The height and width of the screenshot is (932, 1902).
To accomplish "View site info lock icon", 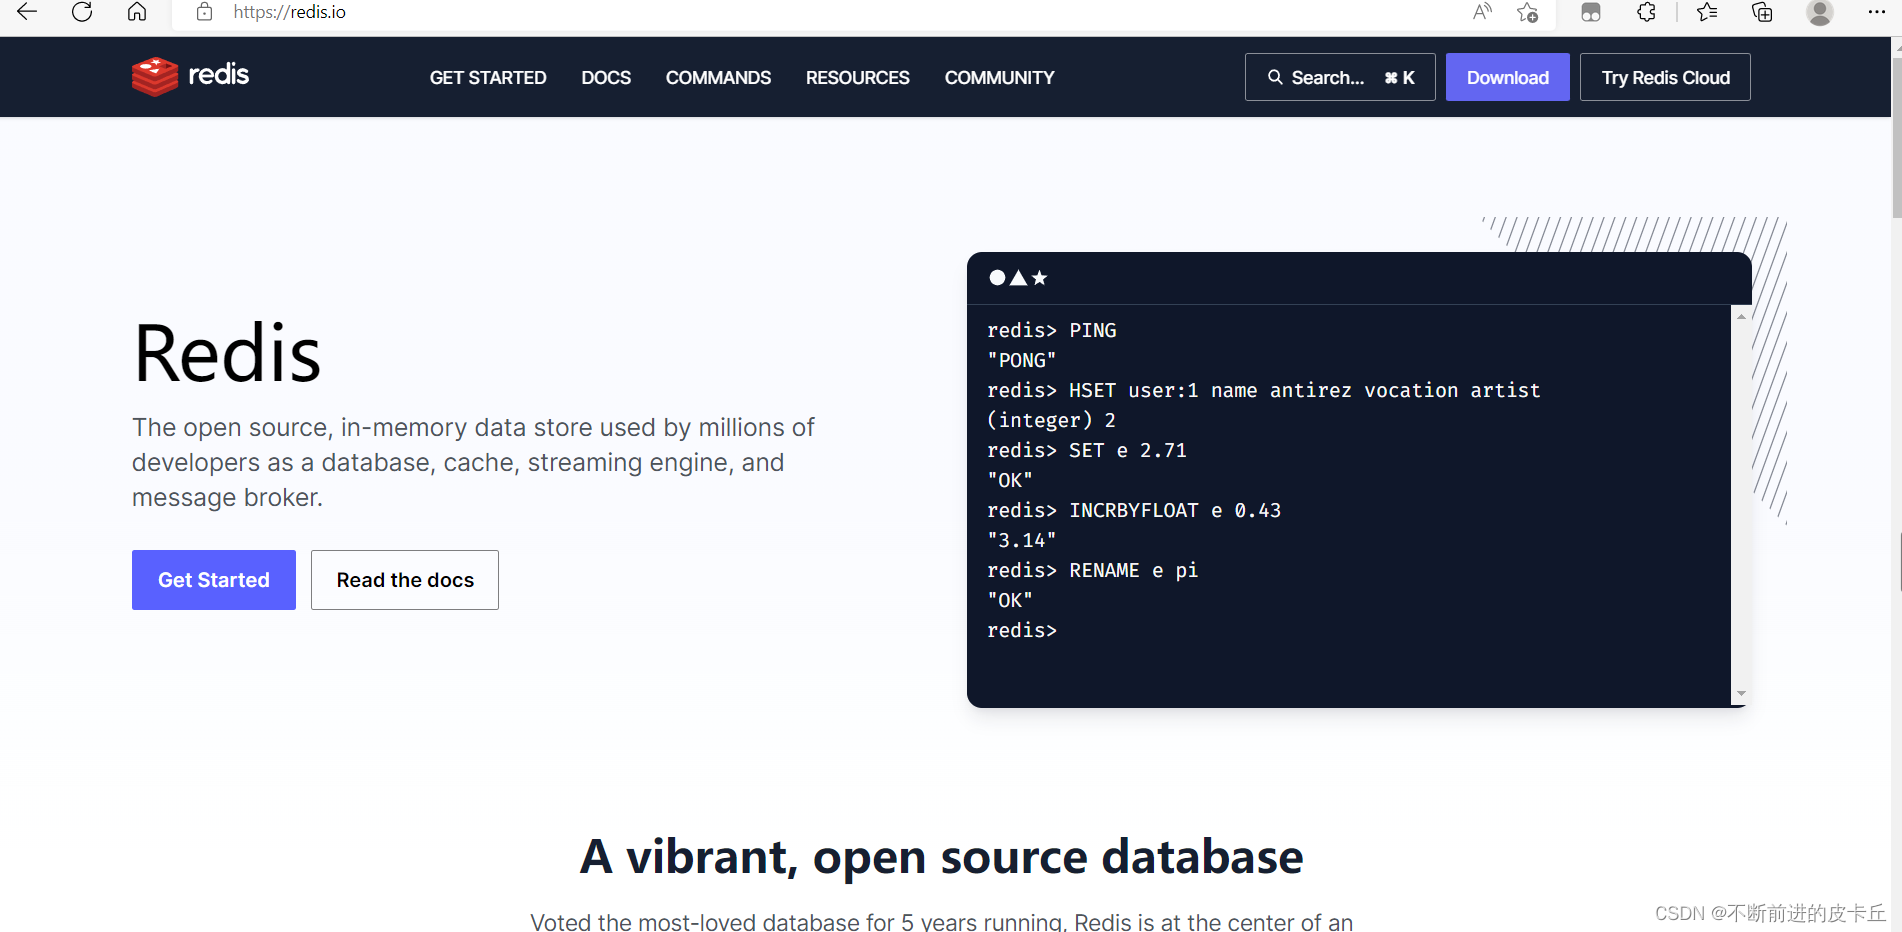I will point(205,12).
